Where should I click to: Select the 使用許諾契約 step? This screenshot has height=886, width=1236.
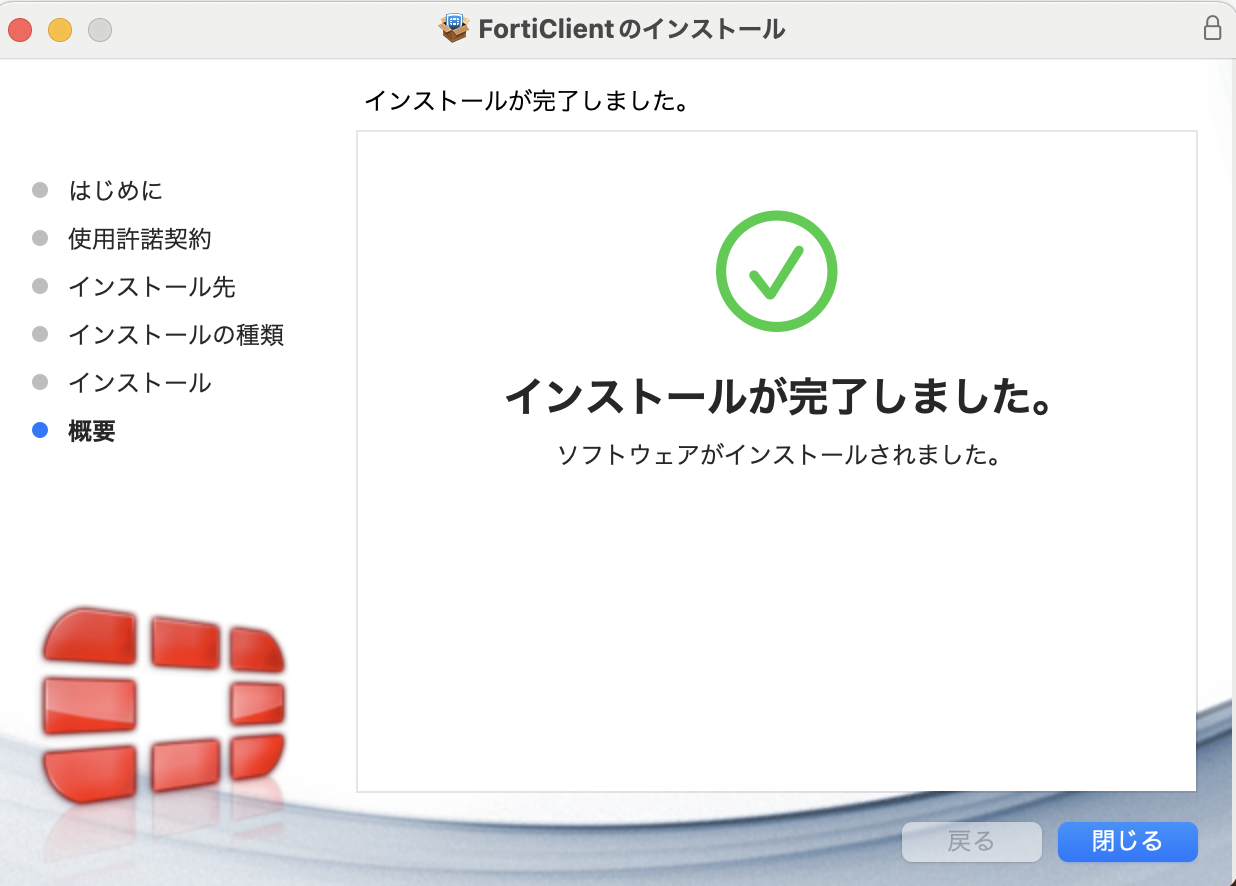tap(140, 238)
